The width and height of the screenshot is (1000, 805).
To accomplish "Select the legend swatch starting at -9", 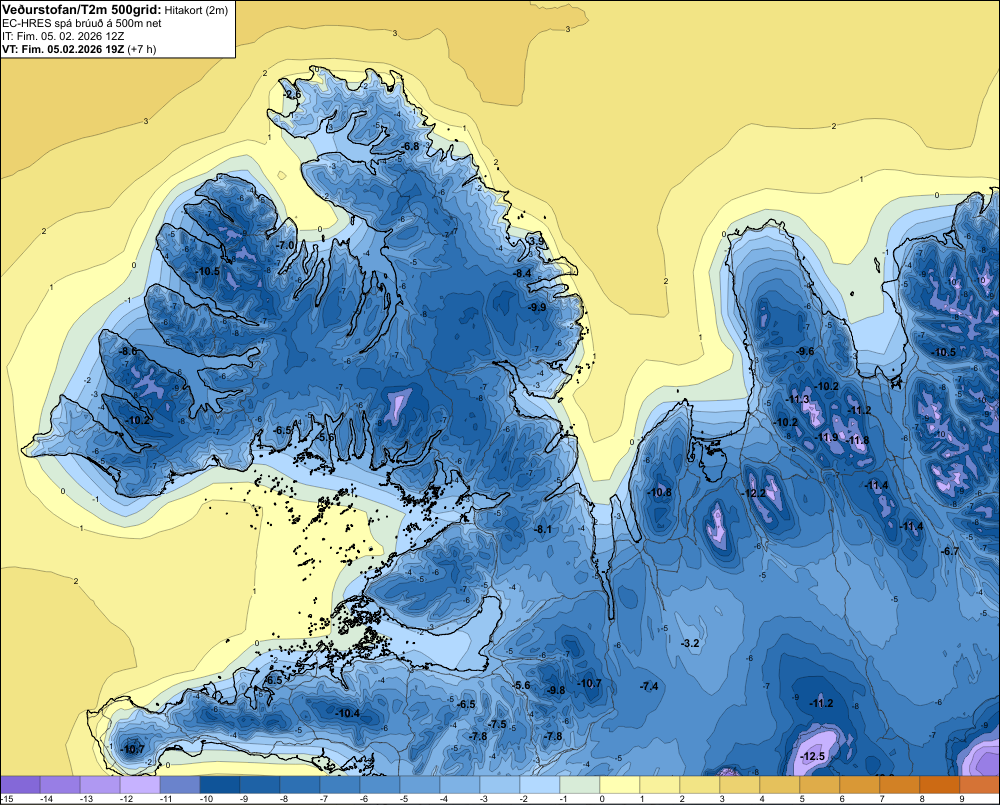I will pyautogui.click(x=260, y=785).
